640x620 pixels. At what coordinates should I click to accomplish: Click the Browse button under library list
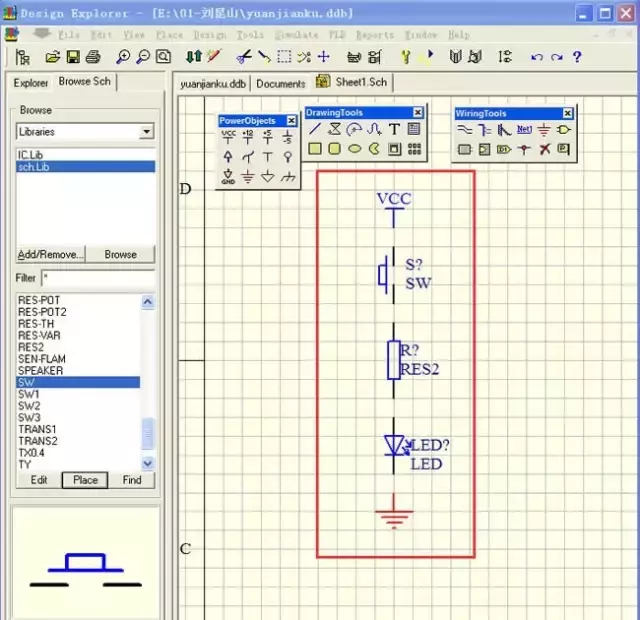[120, 255]
